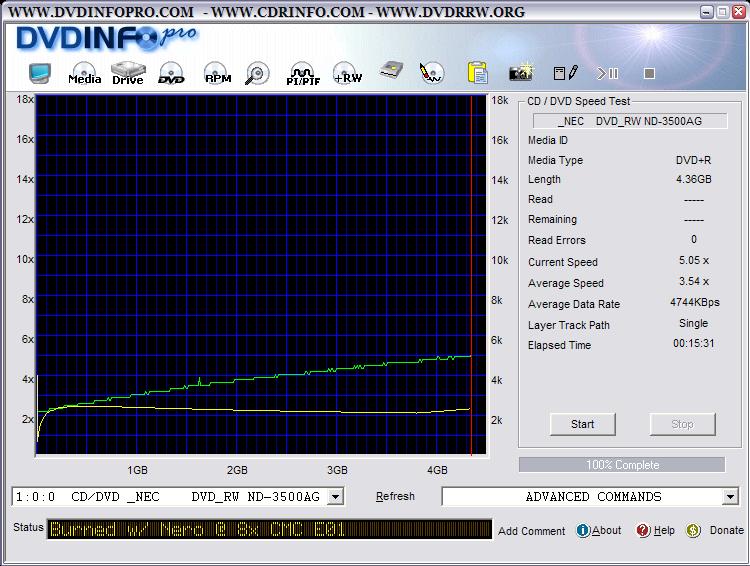Close the DVDInfoPro window
The width and height of the screenshot is (750, 566).
[739, 12]
